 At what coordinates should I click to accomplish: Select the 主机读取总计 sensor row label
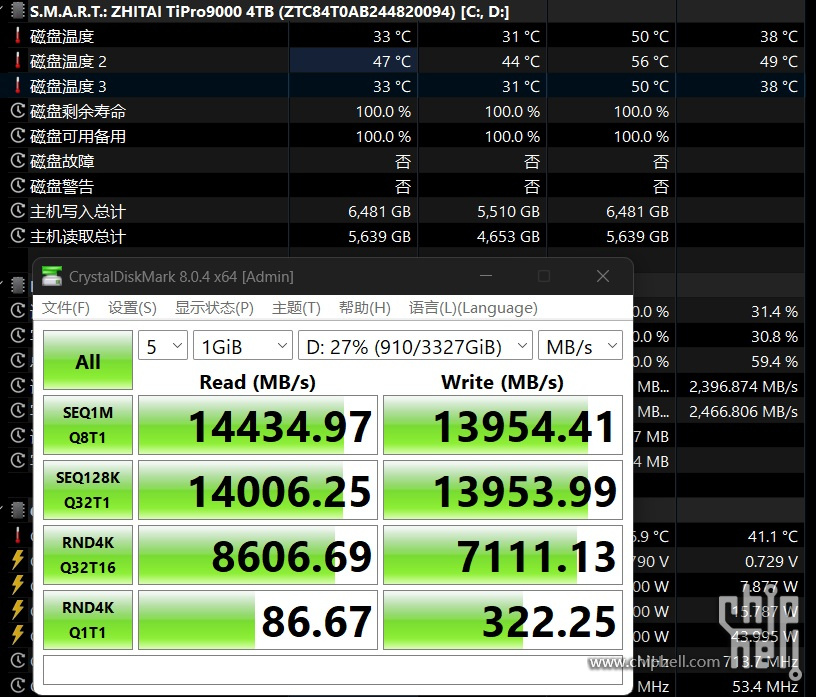point(78,236)
